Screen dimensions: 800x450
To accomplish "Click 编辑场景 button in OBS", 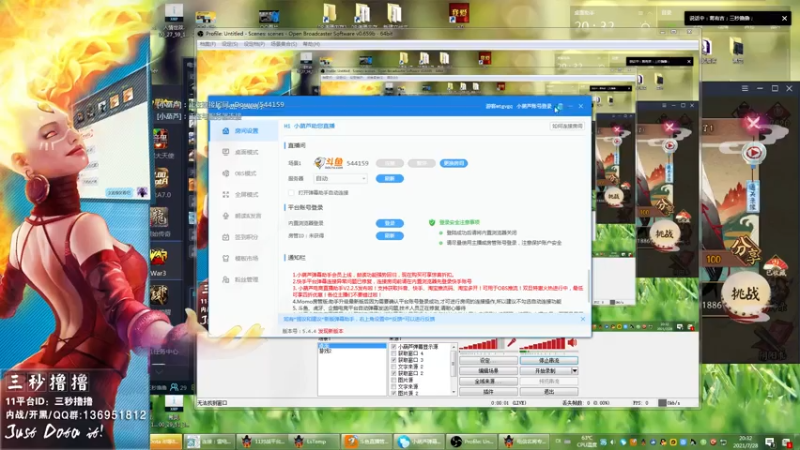I will pyautogui.click(x=488, y=371).
